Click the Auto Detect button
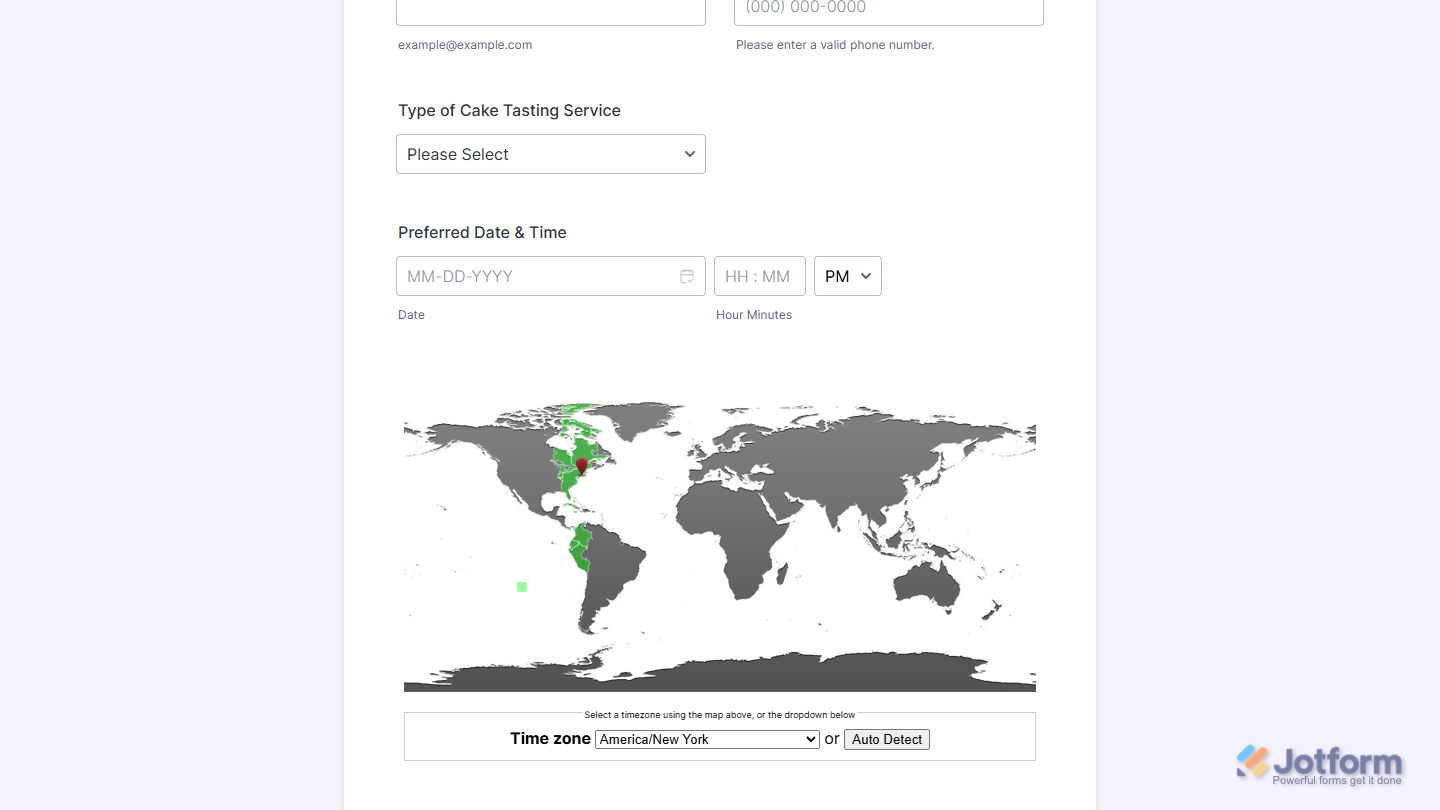1440x810 pixels. click(x=886, y=739)
